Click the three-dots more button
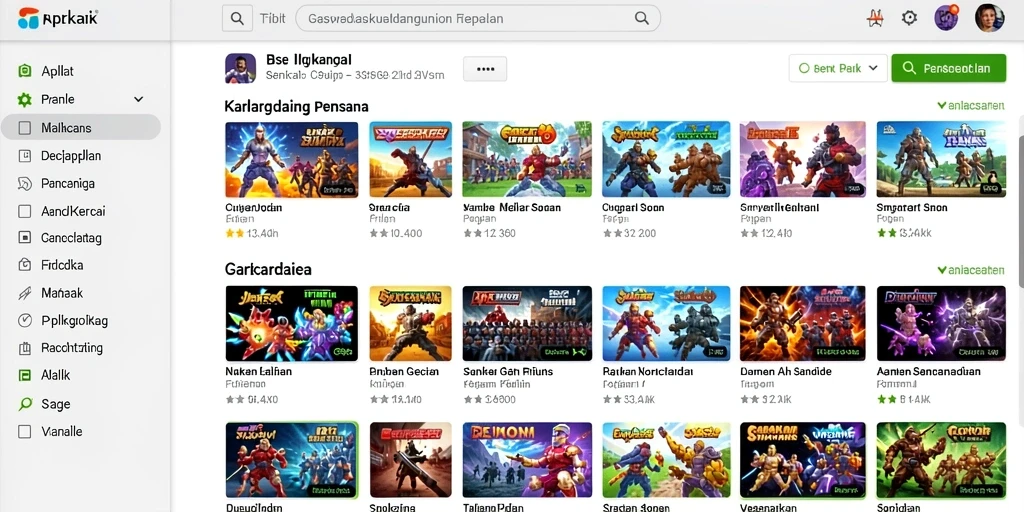The width and height of the screenshot is (1024, 512). (485, 69)
